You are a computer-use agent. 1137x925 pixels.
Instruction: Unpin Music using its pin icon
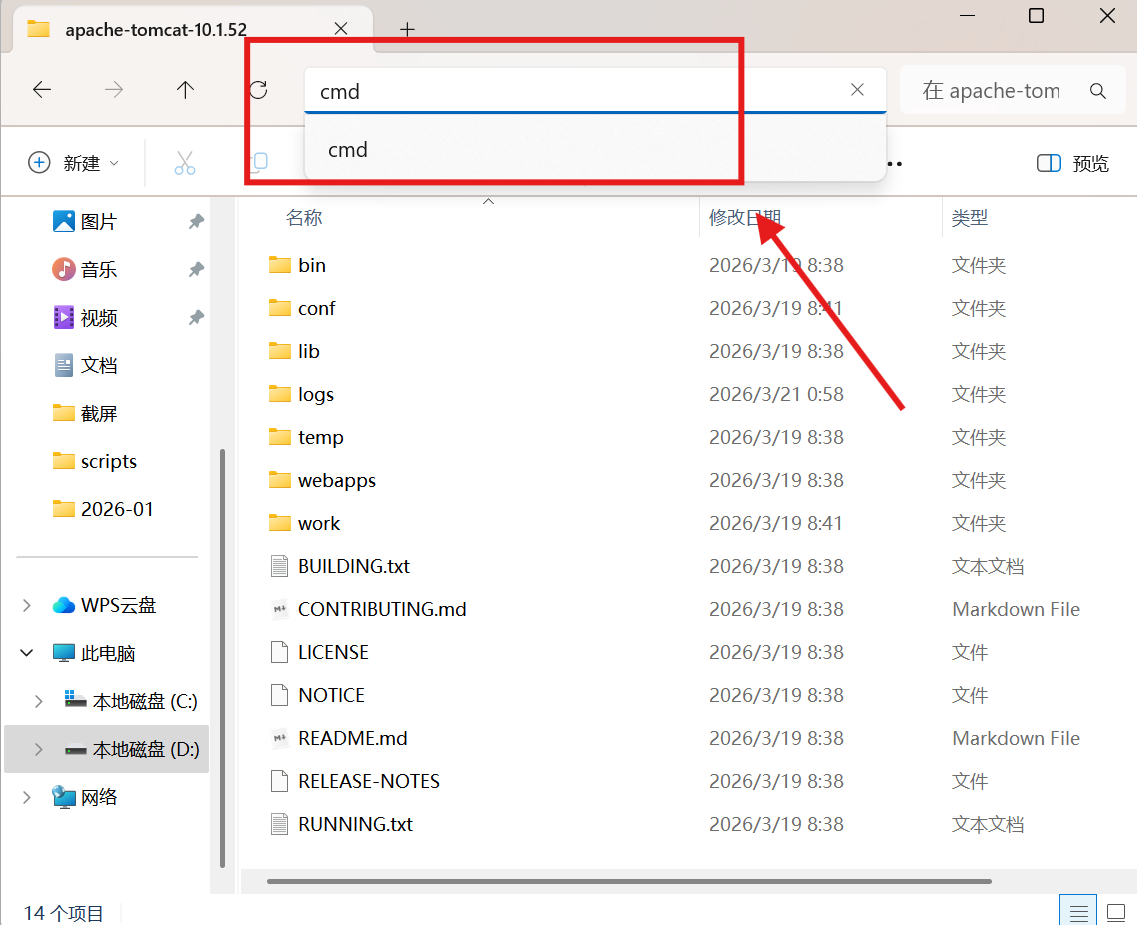[196, 270]
